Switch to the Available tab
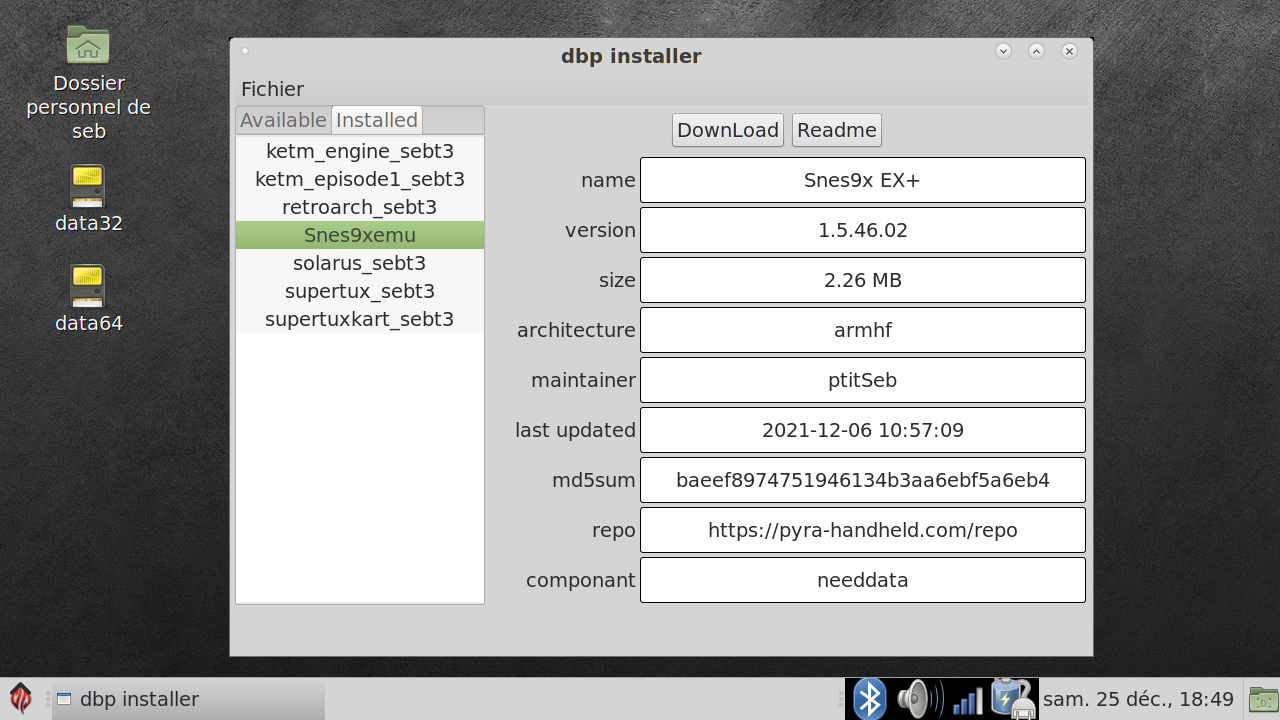This screenshot has height=720, width=1280. (283, 120)
